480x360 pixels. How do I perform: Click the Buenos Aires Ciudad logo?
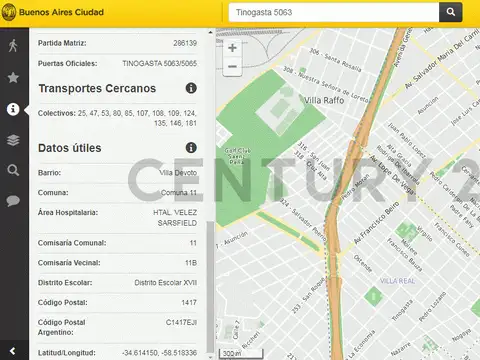point(9,12)
